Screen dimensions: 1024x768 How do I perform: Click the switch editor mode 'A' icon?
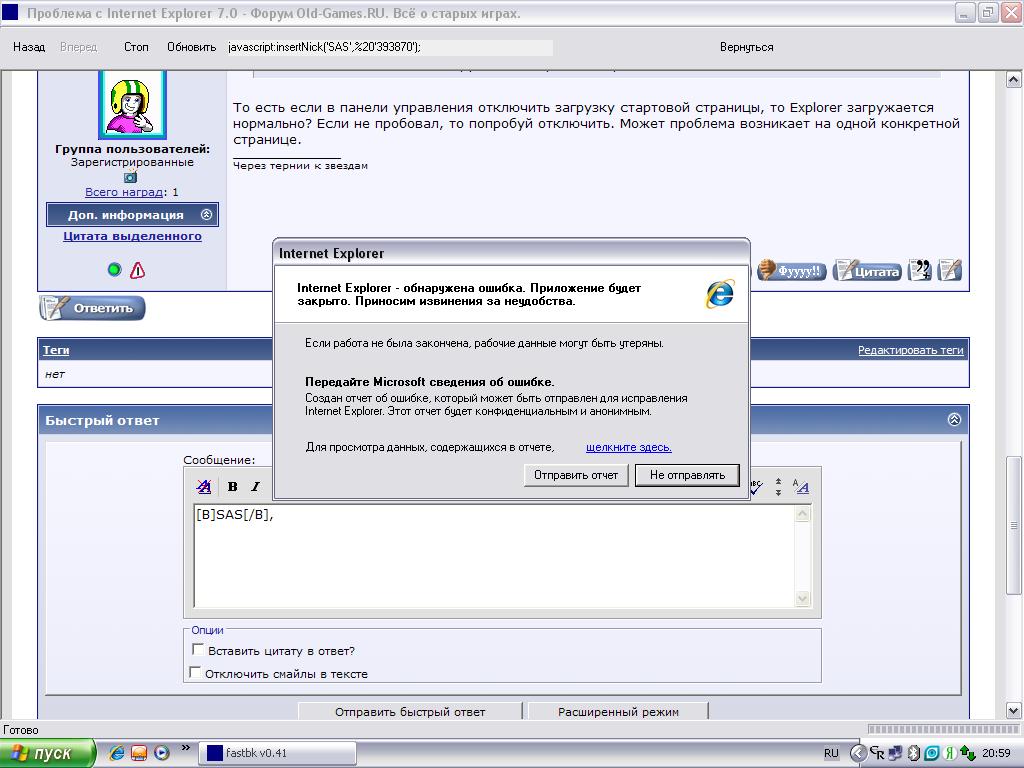(x=801, y=487)
